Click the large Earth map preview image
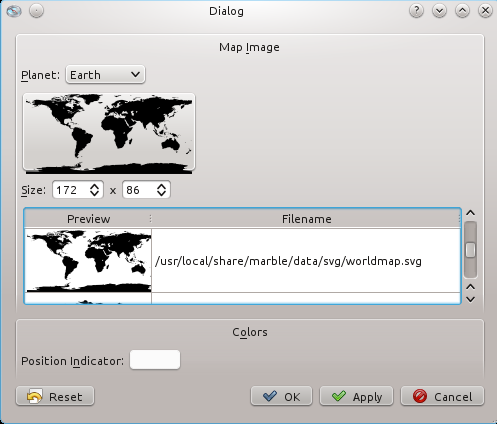Viewport: 497px width, 424px height. click(109, 133)
